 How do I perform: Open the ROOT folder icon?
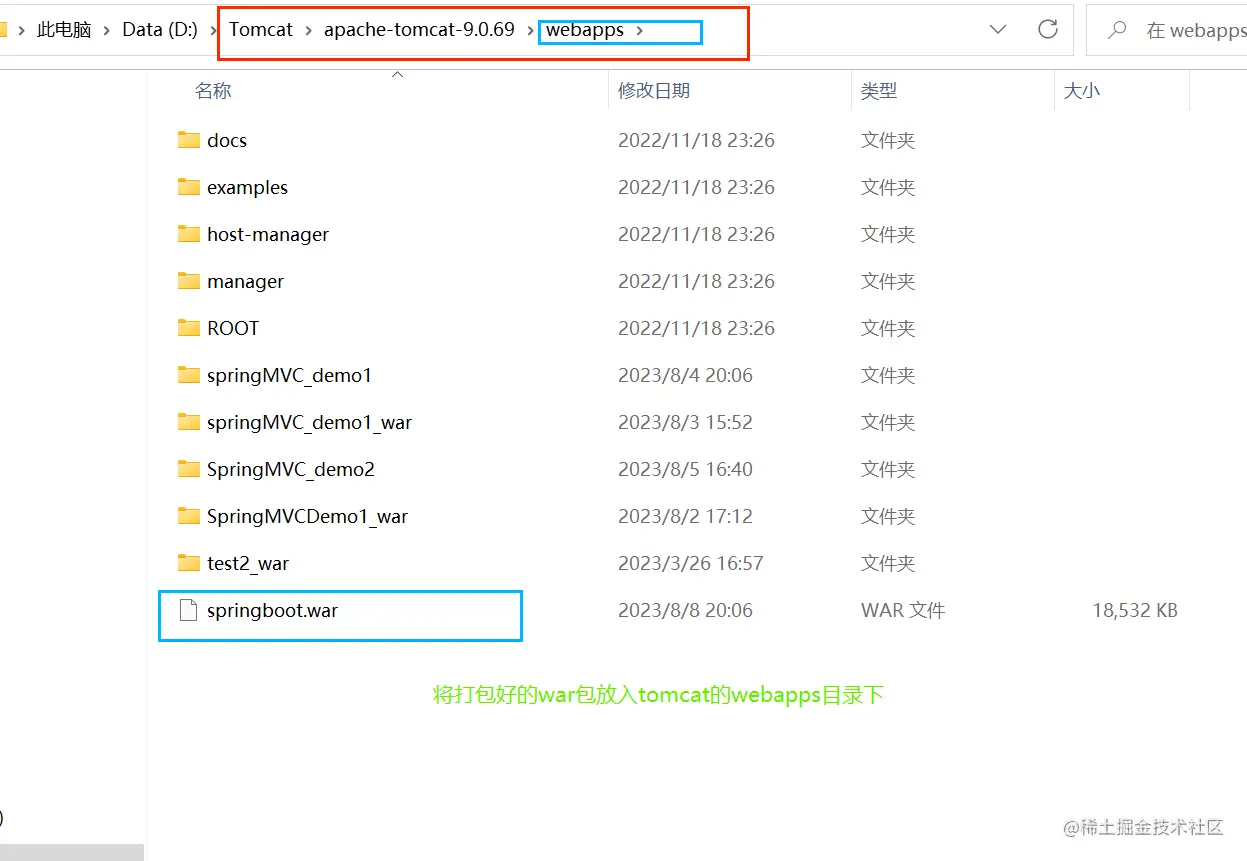[189, 328]
